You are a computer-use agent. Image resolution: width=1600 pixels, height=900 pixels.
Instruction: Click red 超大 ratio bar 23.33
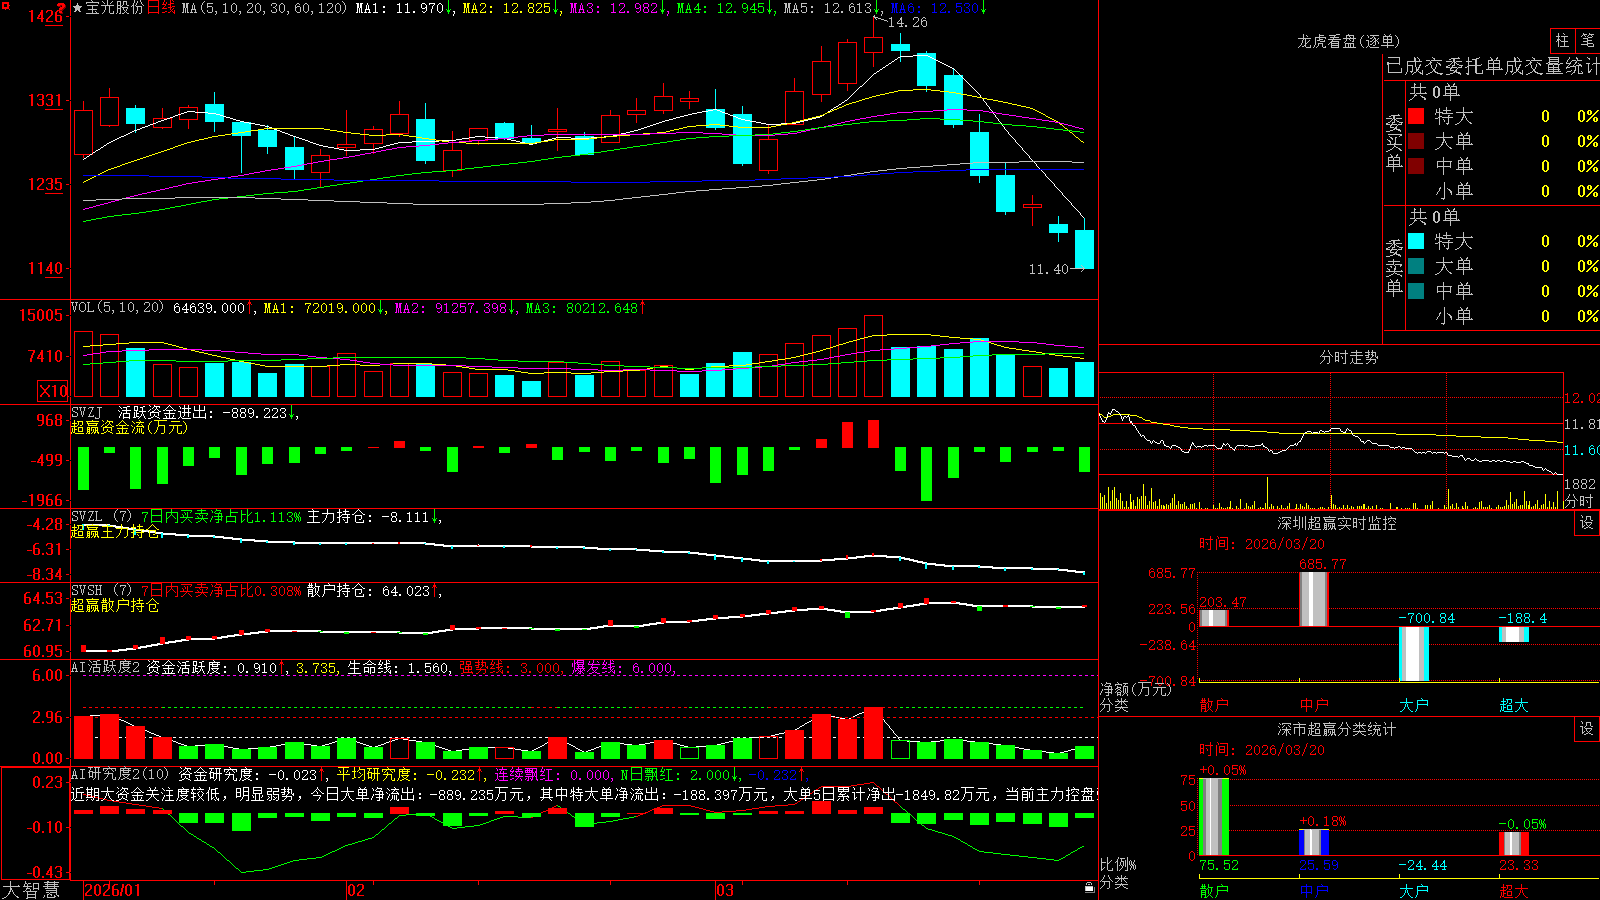(1514, 843)
